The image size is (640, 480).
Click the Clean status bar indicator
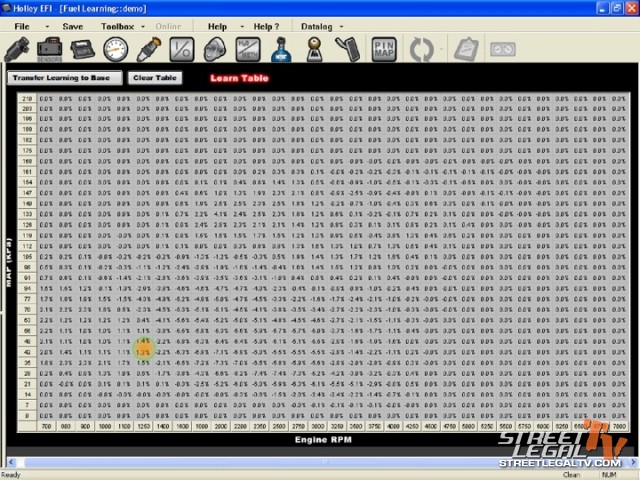571,475
